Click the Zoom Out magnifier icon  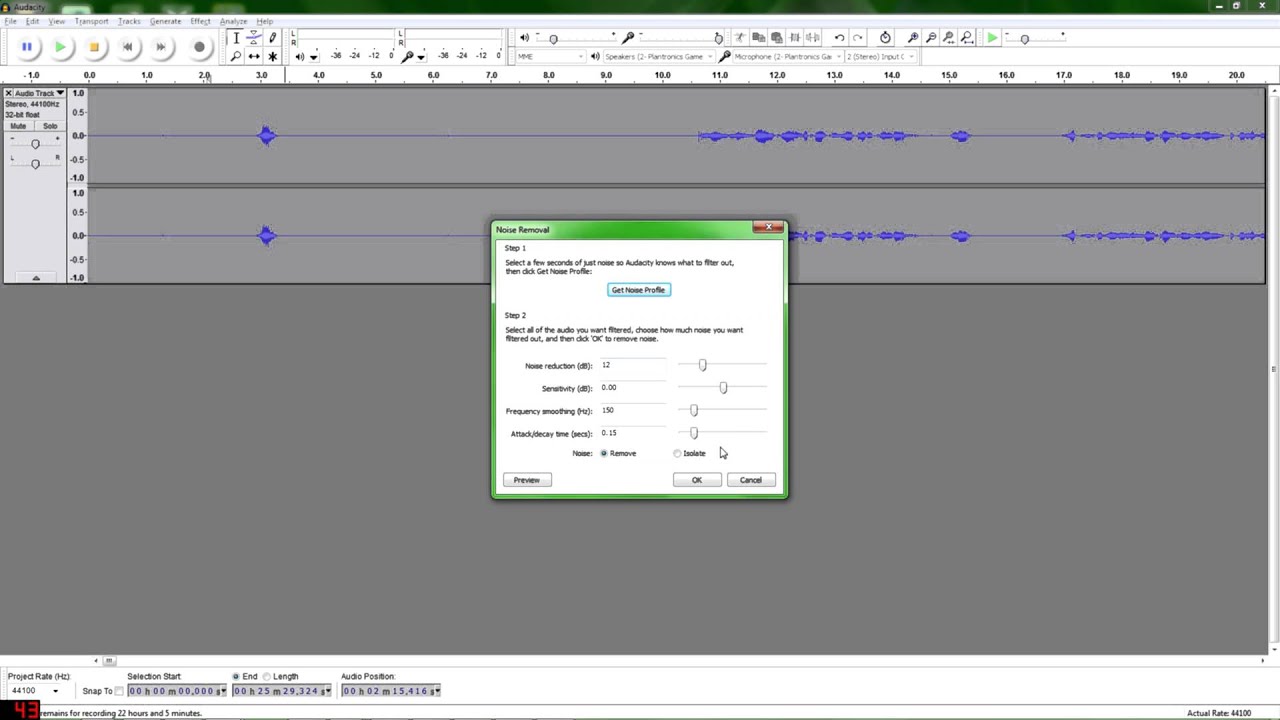pyautogui.click(x=930, y=38)
